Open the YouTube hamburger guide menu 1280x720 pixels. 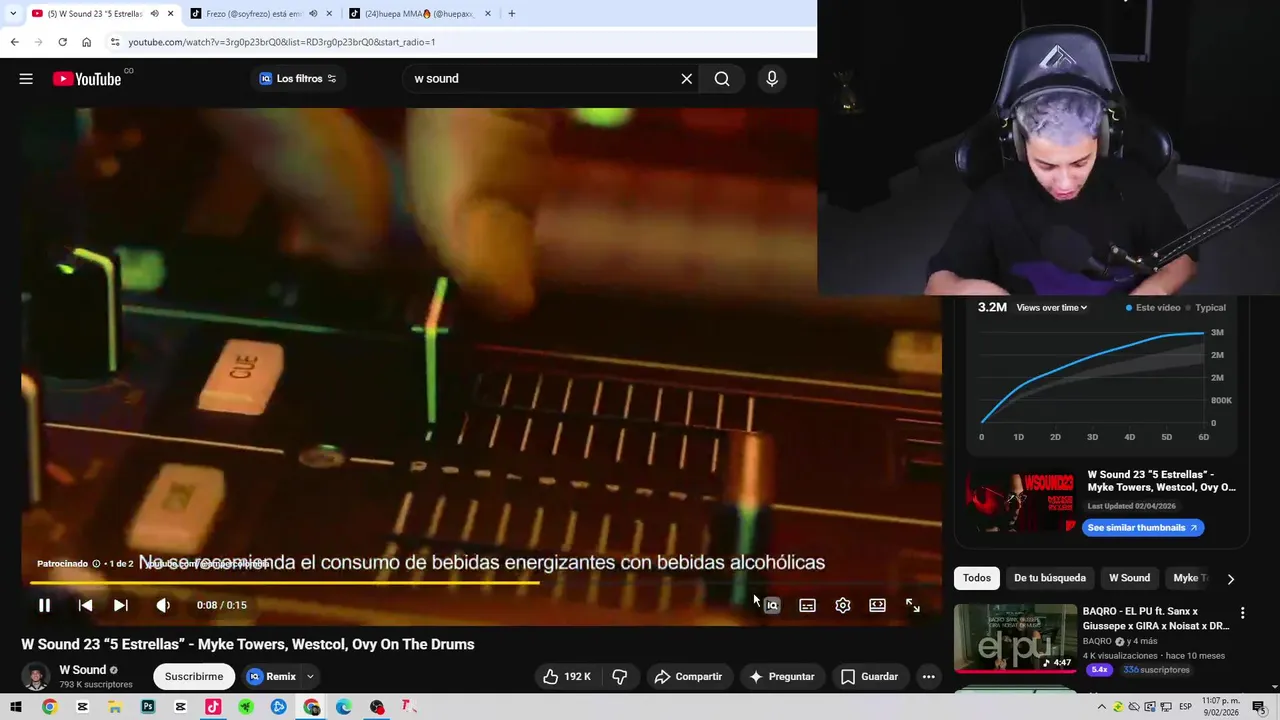[26, 79]
